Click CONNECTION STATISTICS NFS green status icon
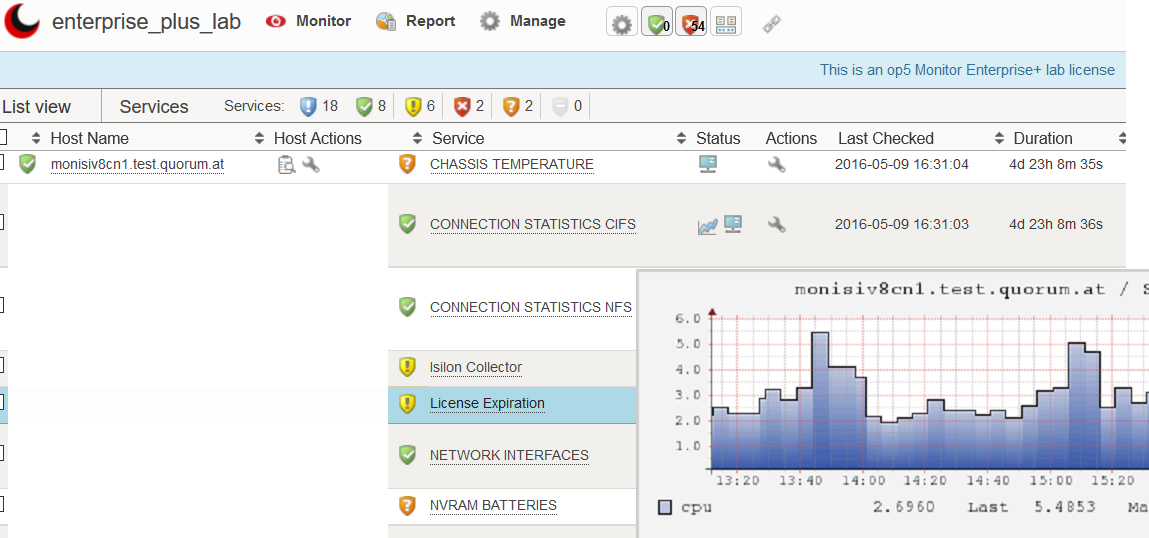Viewport: 1149px width, 538px height. pos(407,306)
